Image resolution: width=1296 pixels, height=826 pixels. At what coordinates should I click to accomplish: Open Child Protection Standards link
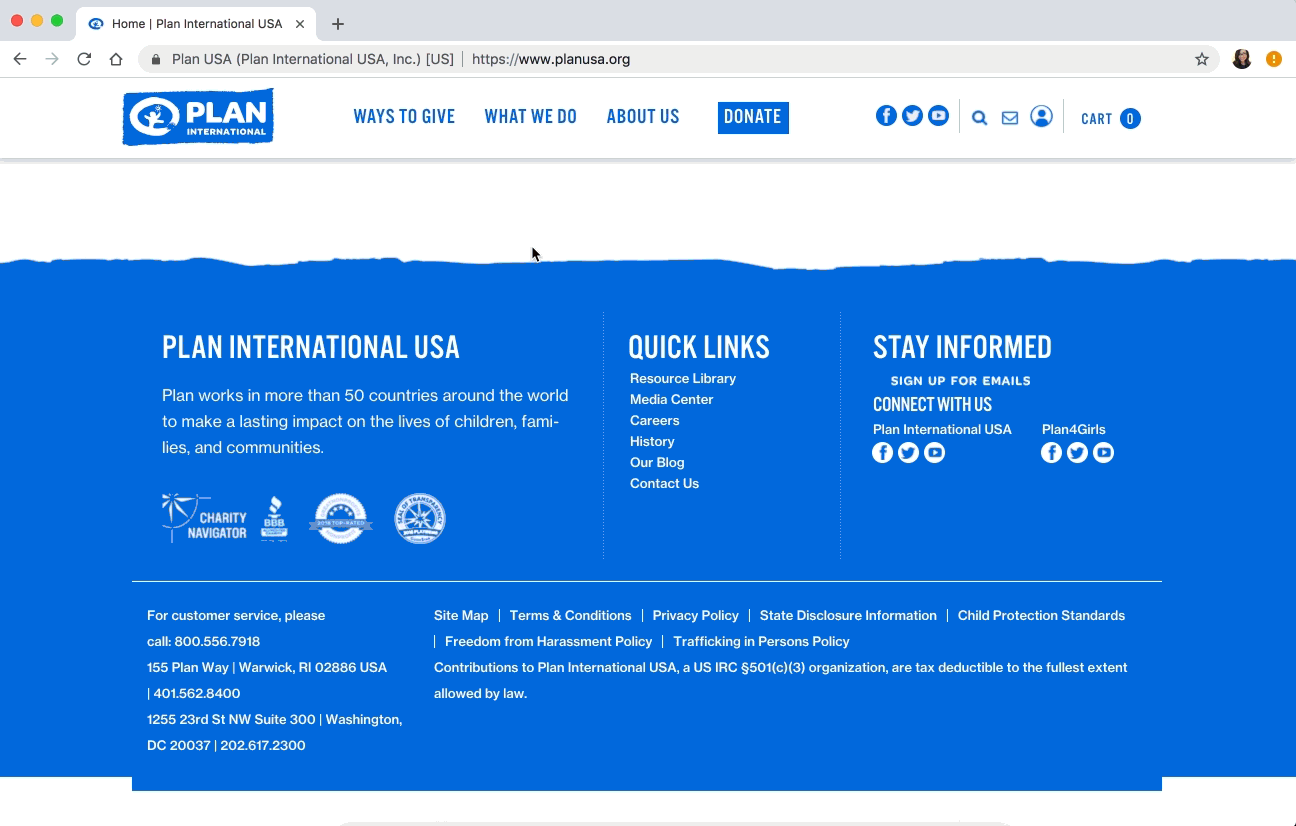(1041, 615)
